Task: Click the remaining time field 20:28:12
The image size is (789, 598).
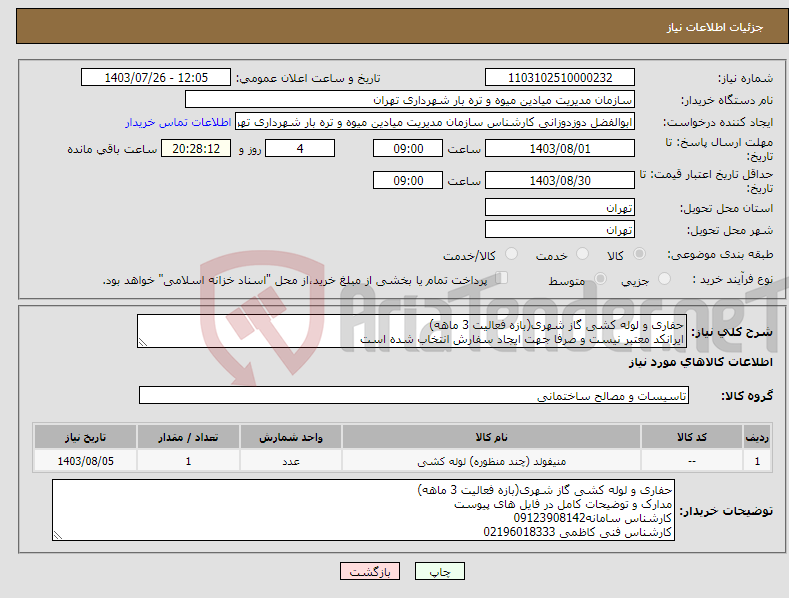Action: click(196, 148)
